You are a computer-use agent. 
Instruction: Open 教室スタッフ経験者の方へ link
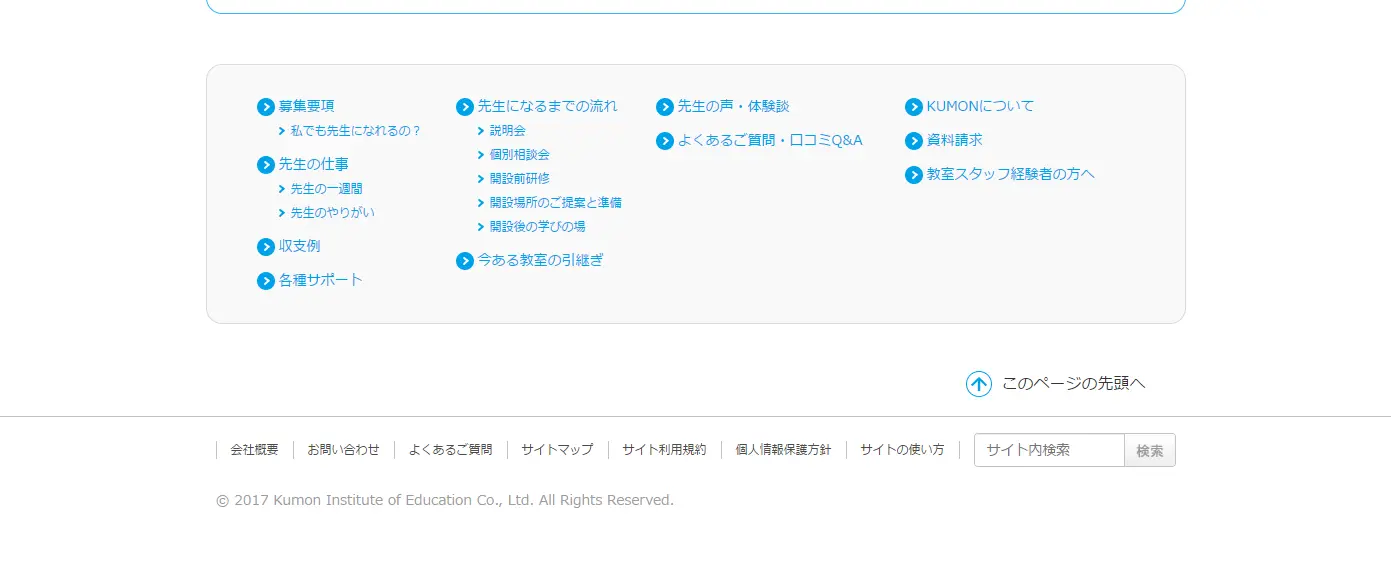[x=1011, y=174]
